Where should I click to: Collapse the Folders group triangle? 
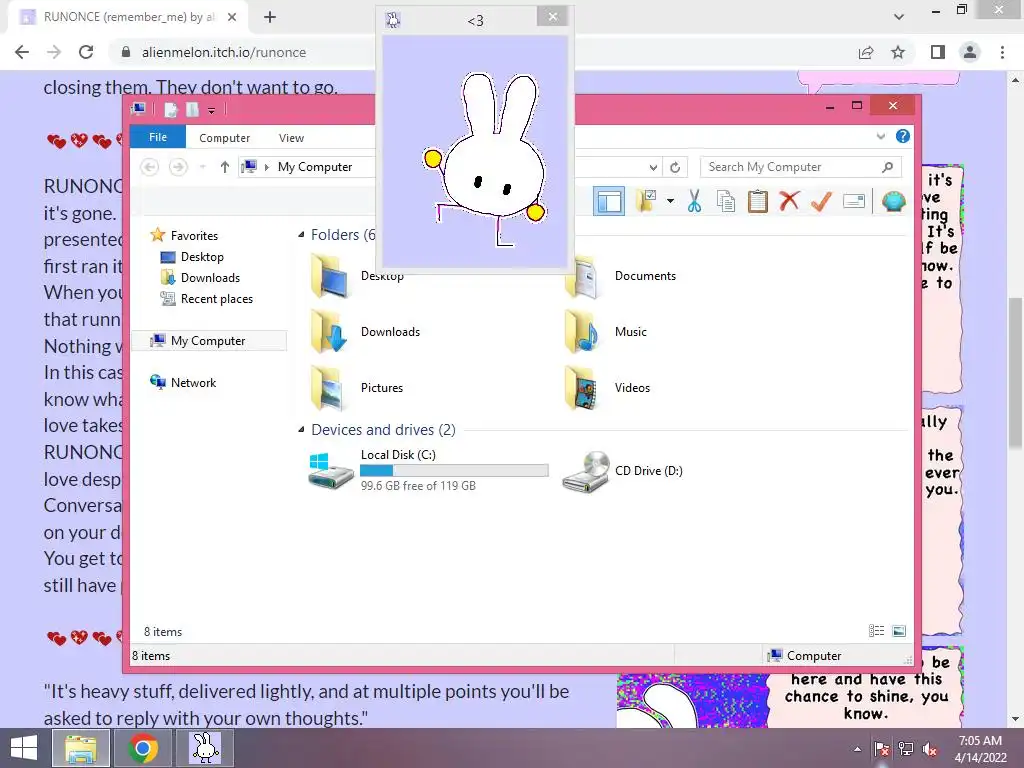coord(301,234)
